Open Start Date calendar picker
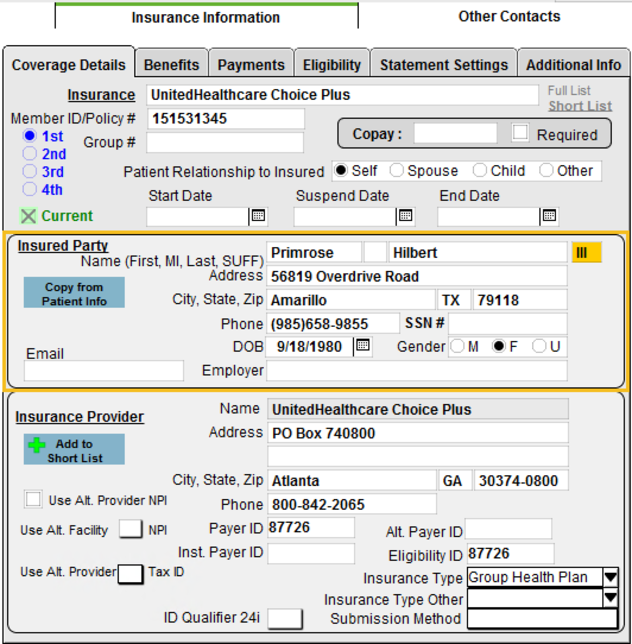Screen dimensions: 632x644 click(x=258, y=216)
